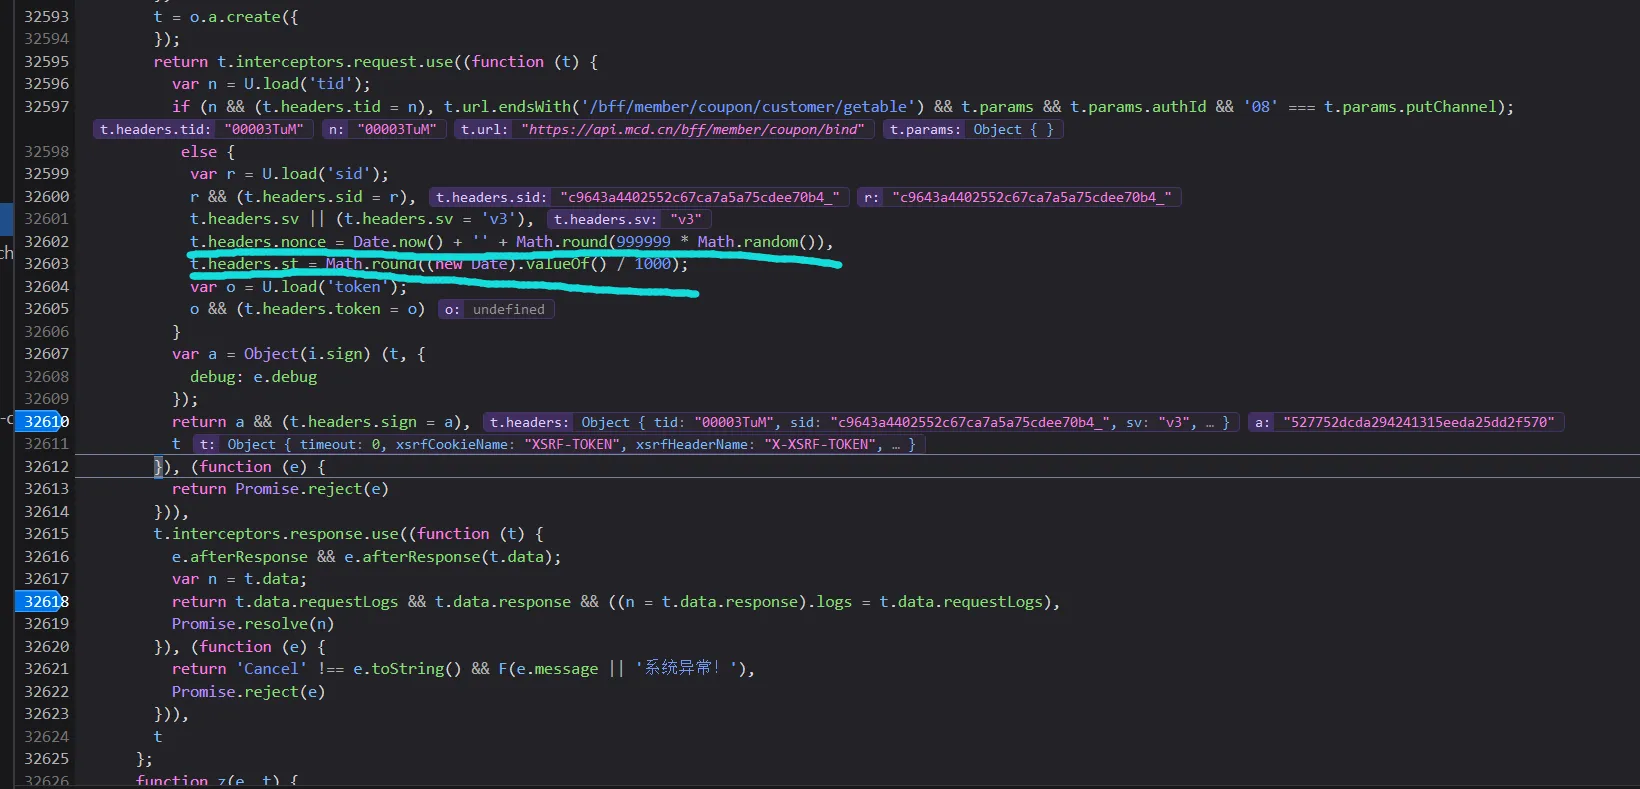
Task: Click Promise.resolve(n) on line 32619
Action: pyautogui.click(x=253, y=624)
